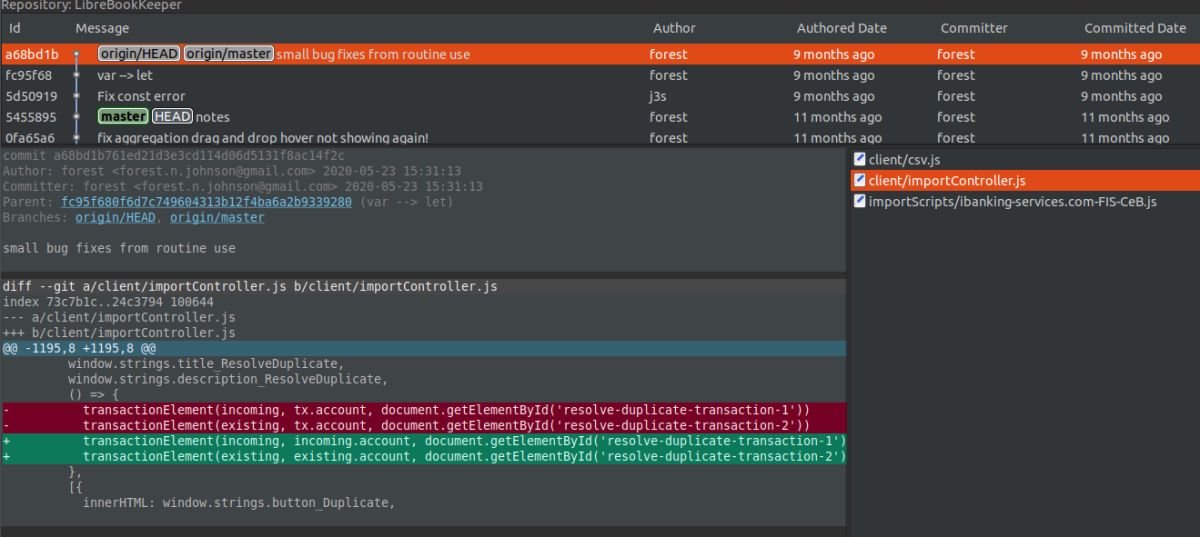Click added line with existing.account

[423, 456]
